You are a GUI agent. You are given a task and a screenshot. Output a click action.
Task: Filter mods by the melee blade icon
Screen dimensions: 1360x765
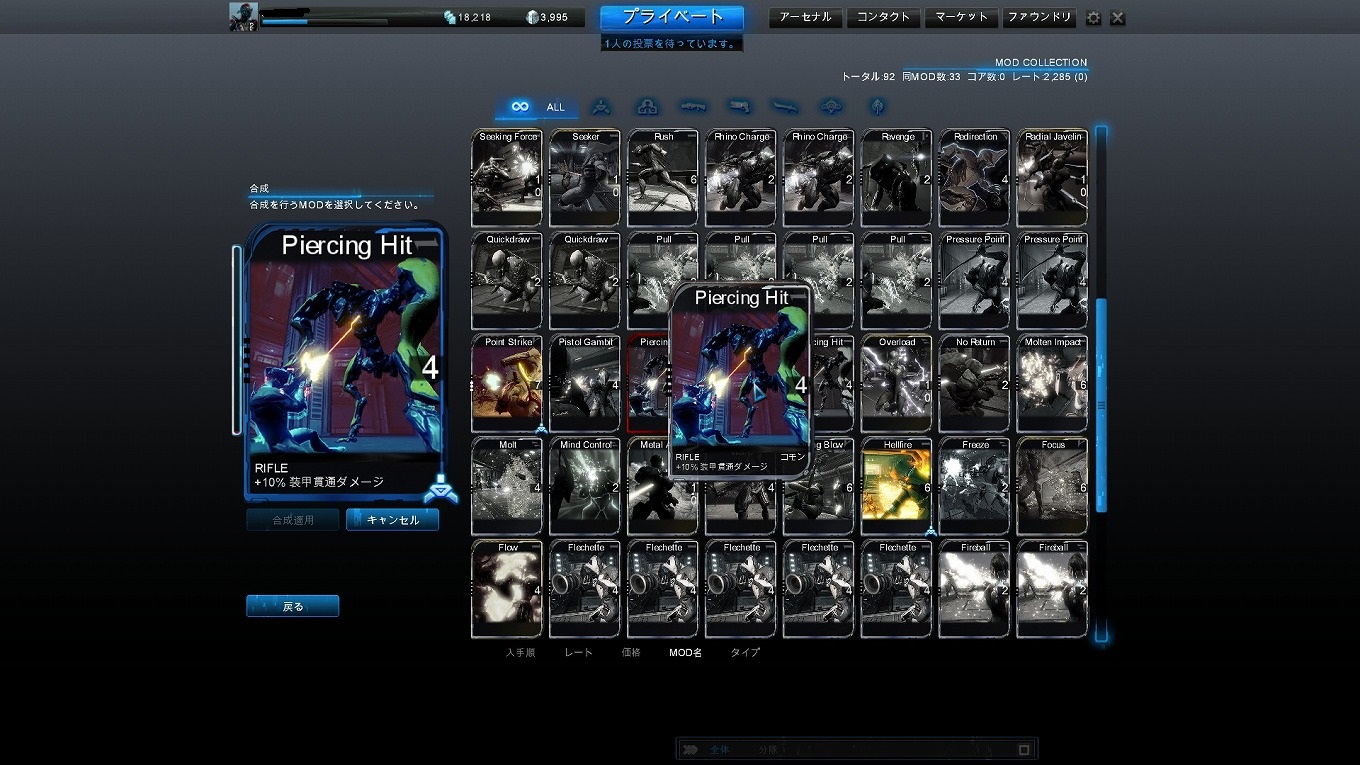pyautogui.click(x=784, y=106)
